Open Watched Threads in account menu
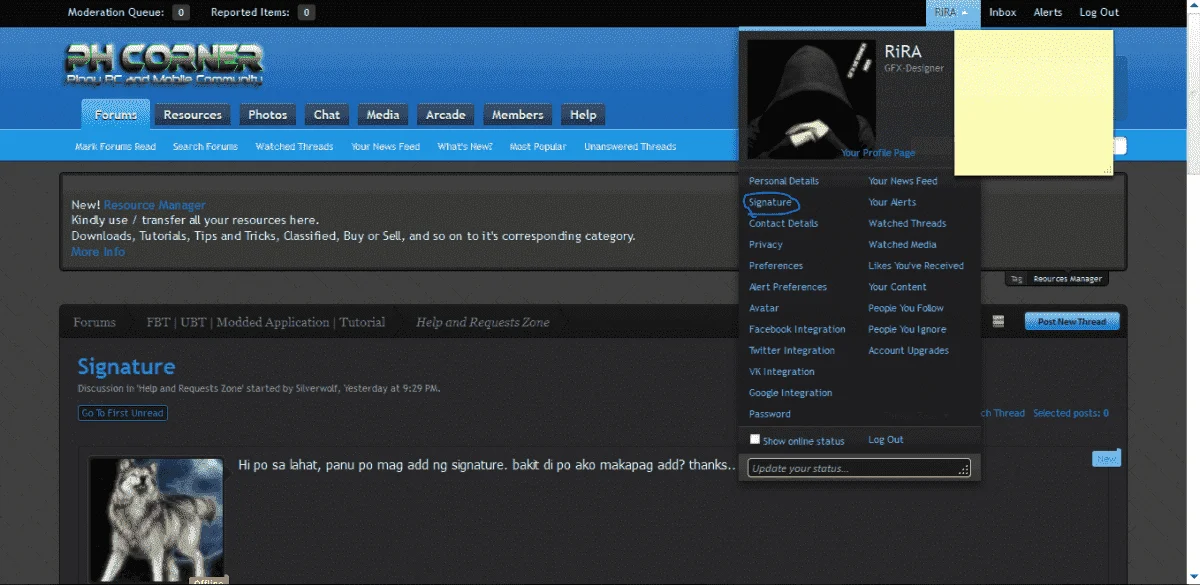Image resolution: width=1200 pixels, height=585 pixels. (907, 223)
